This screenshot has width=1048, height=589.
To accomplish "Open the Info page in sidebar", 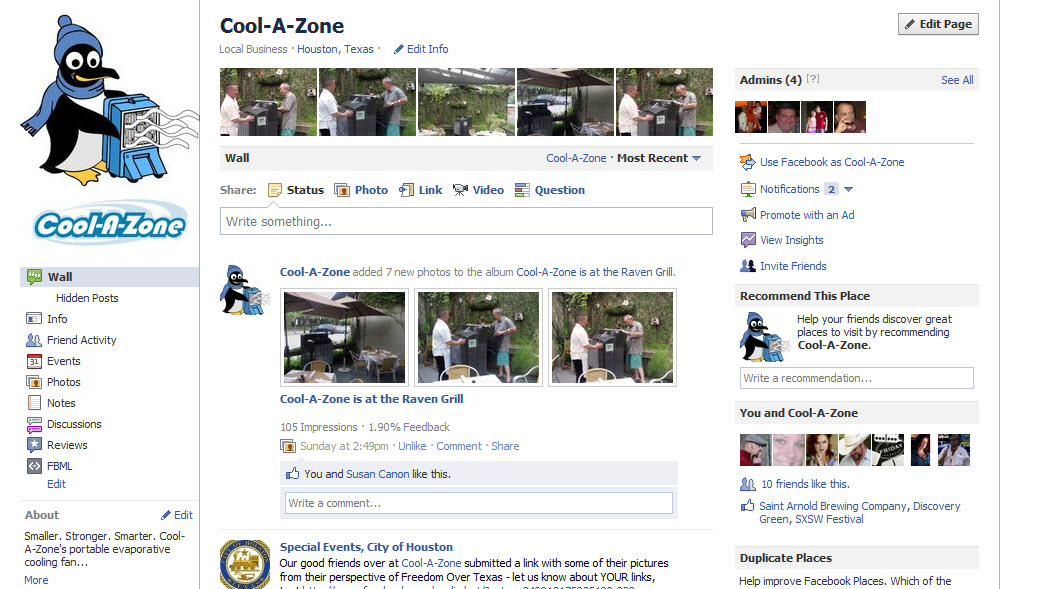I will 57,319.
